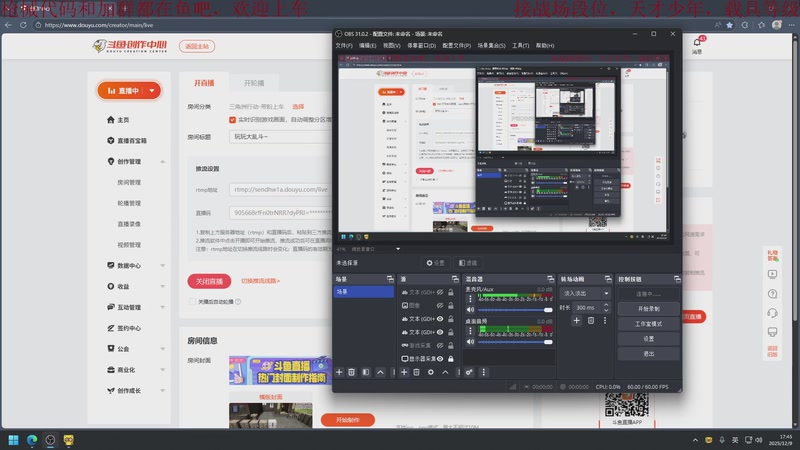Screen dimensions: 800x450
Task: Show the hidden 文本 (GDI+) source
Action: click(x=440, y=292)
